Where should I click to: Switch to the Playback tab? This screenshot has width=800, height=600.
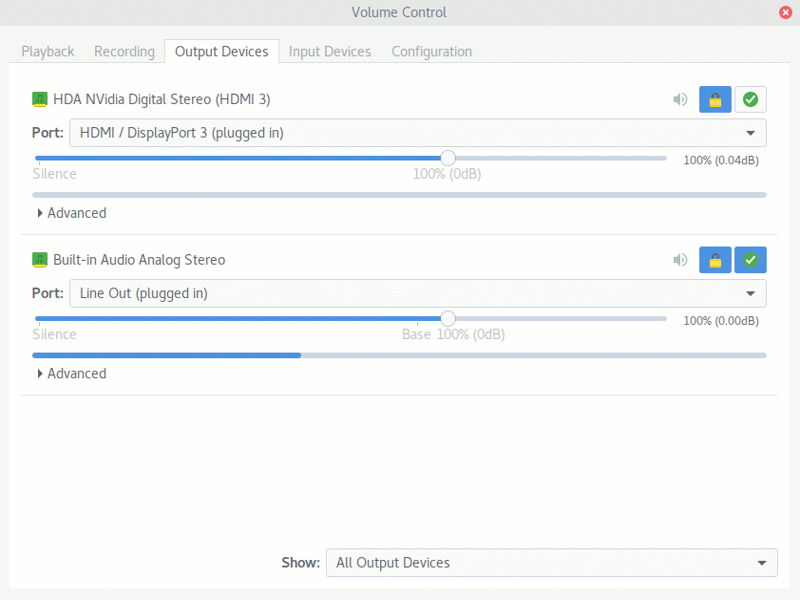pyautogui.click(x=47, y=52)
